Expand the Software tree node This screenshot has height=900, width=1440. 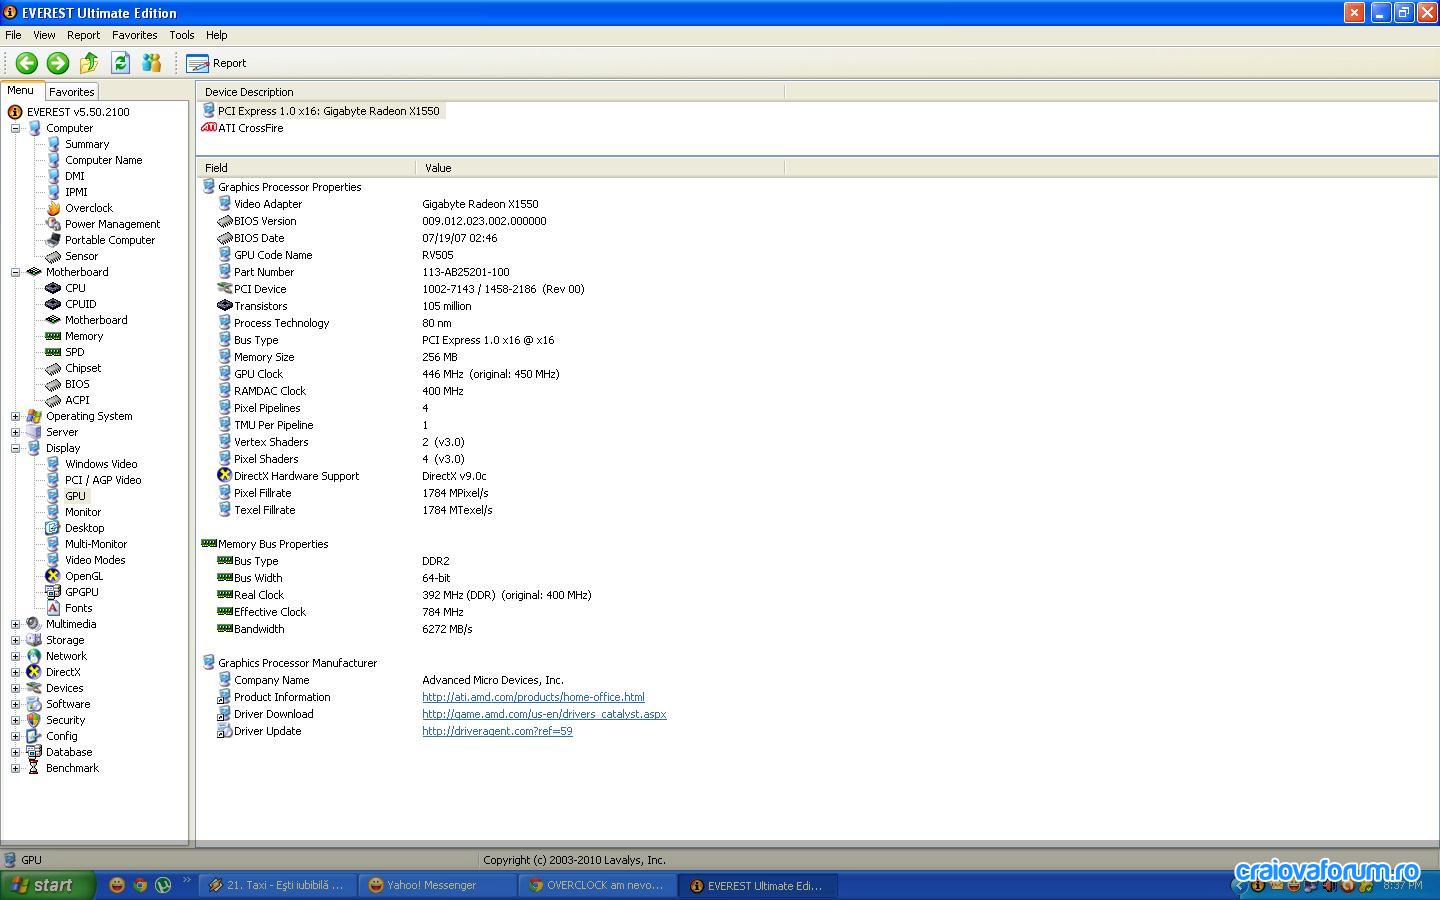click(15, 704)
